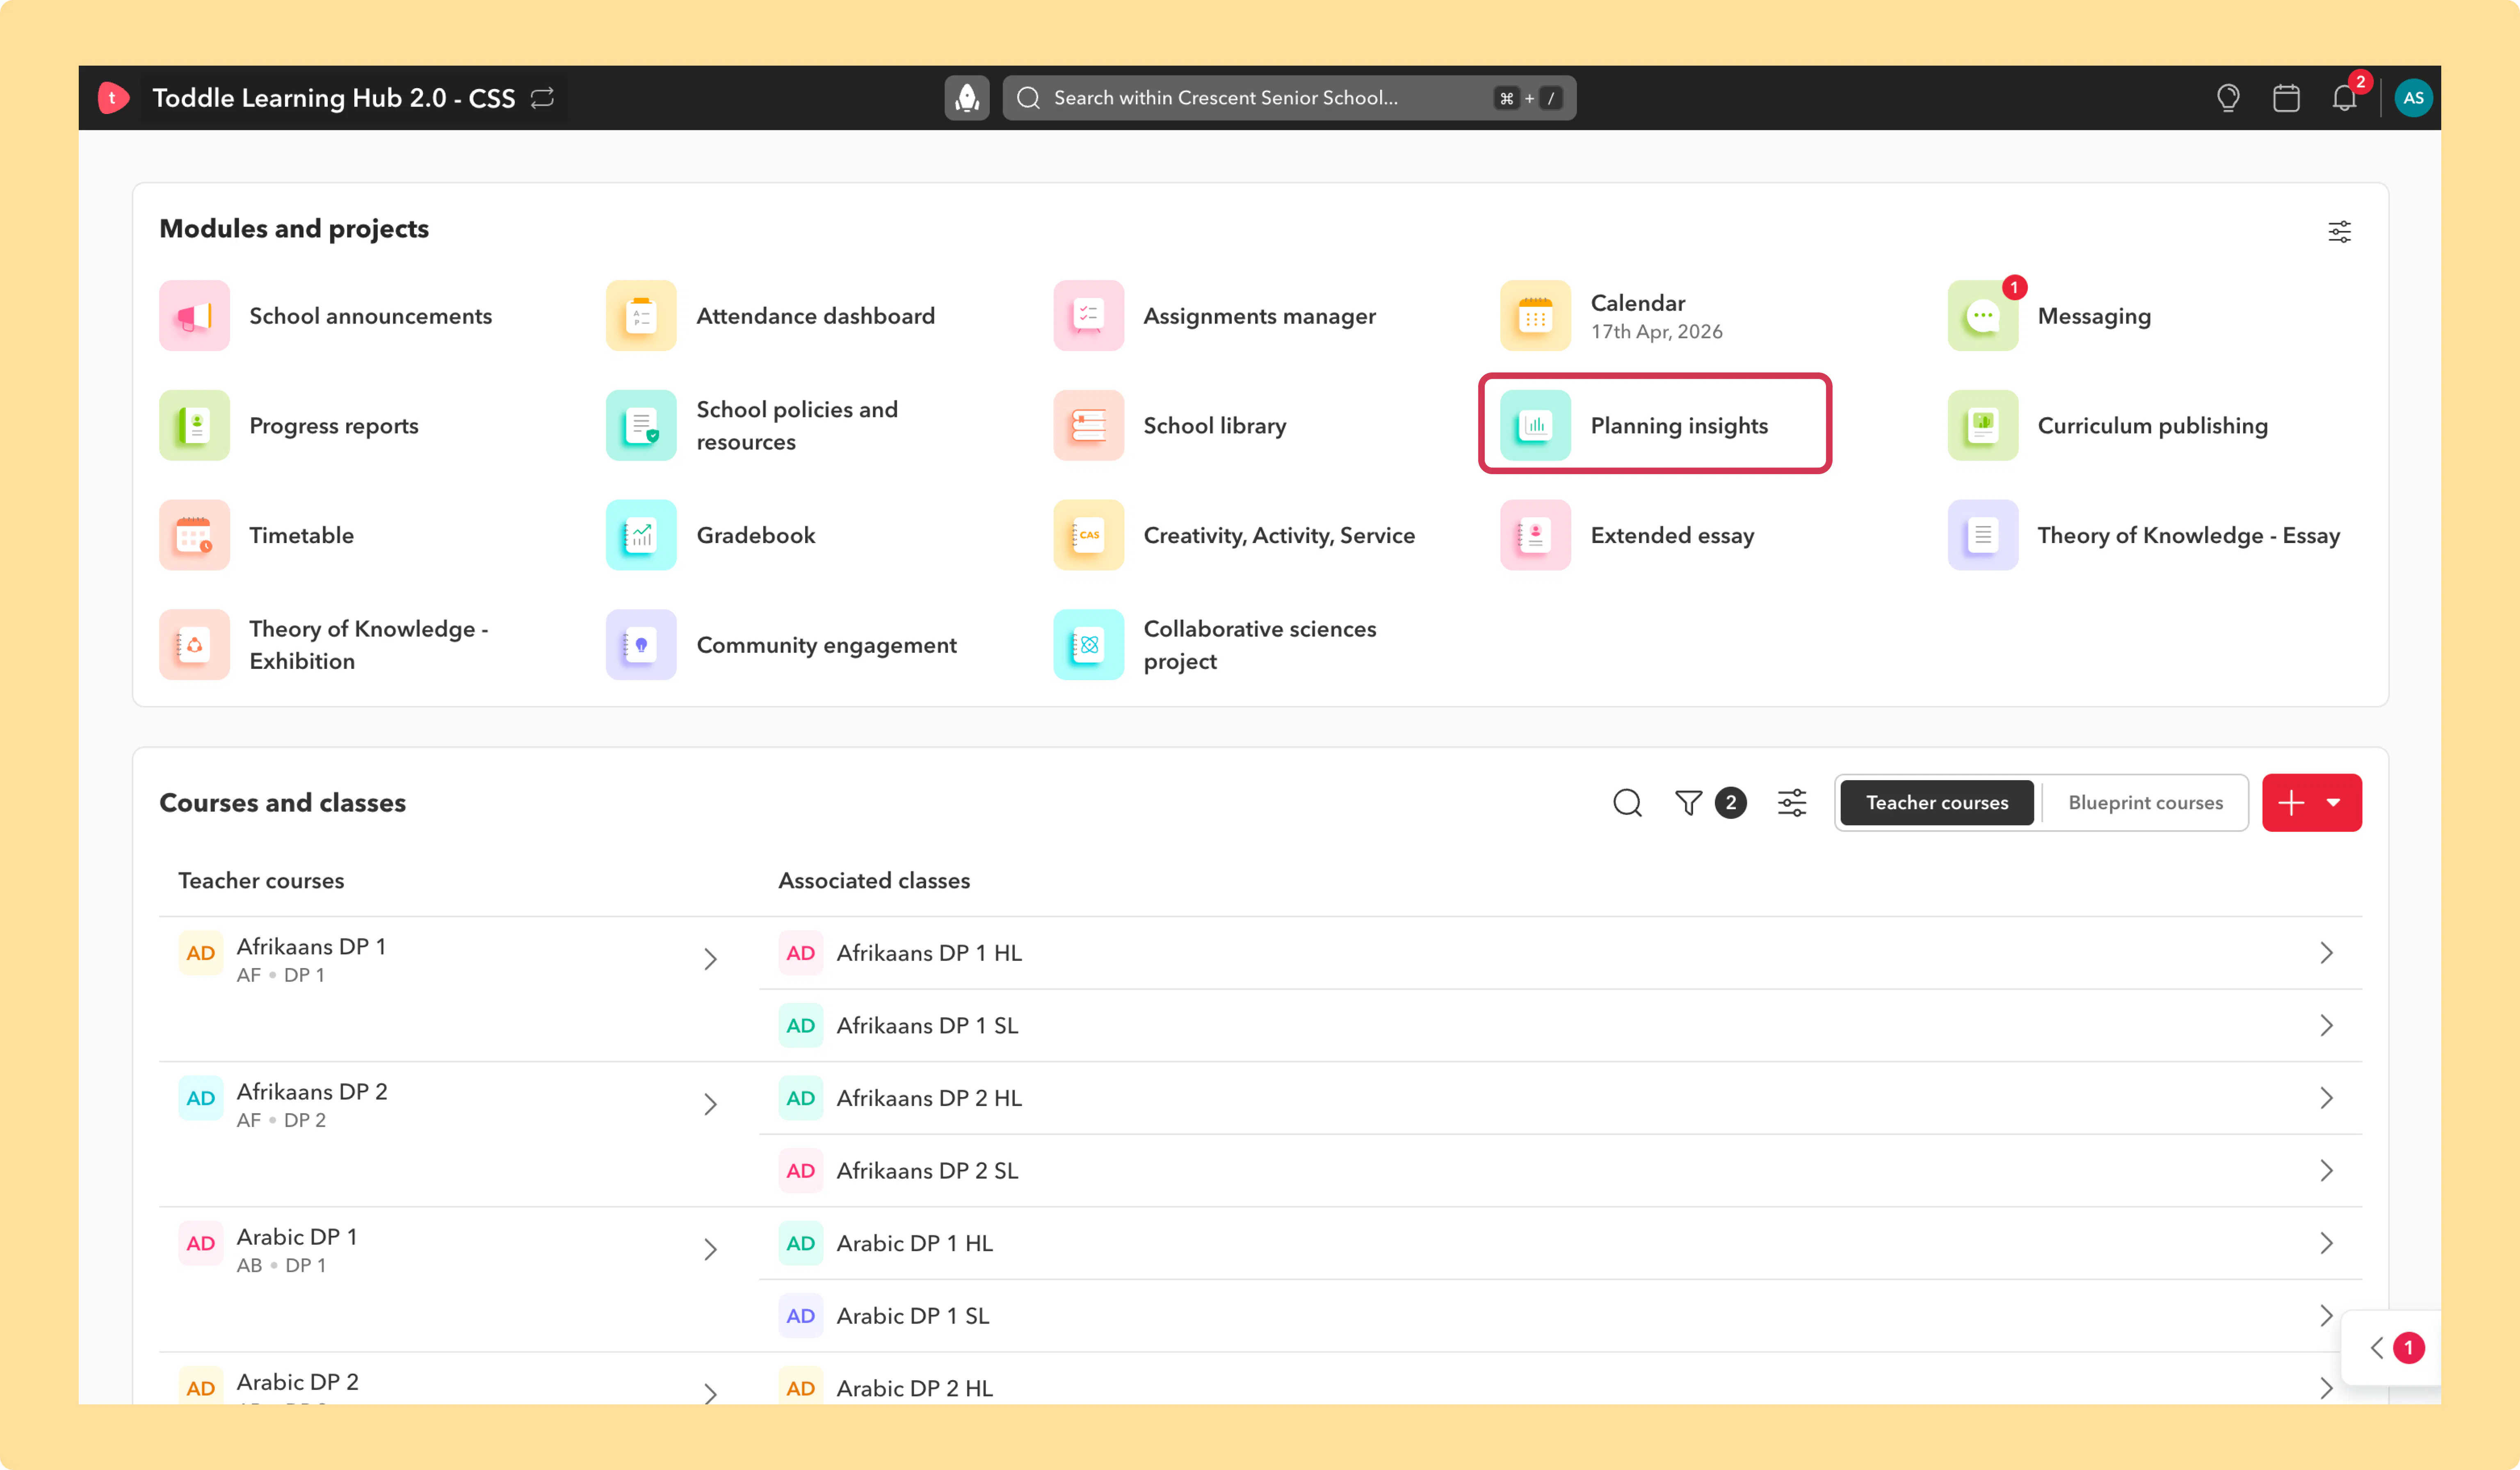This screenshot has width=2520, height=1470.
Task: Customize Modules and projects settings icon
Action: tap(2339, 232)
